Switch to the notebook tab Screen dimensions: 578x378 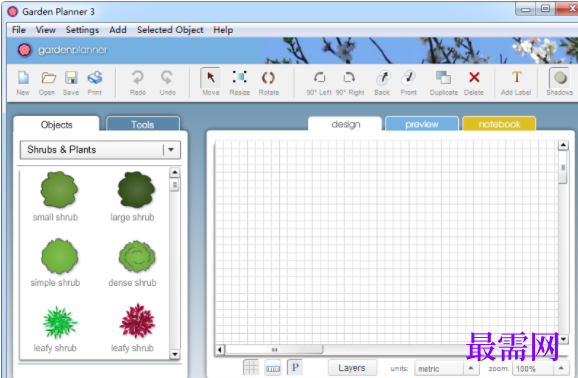499,124
